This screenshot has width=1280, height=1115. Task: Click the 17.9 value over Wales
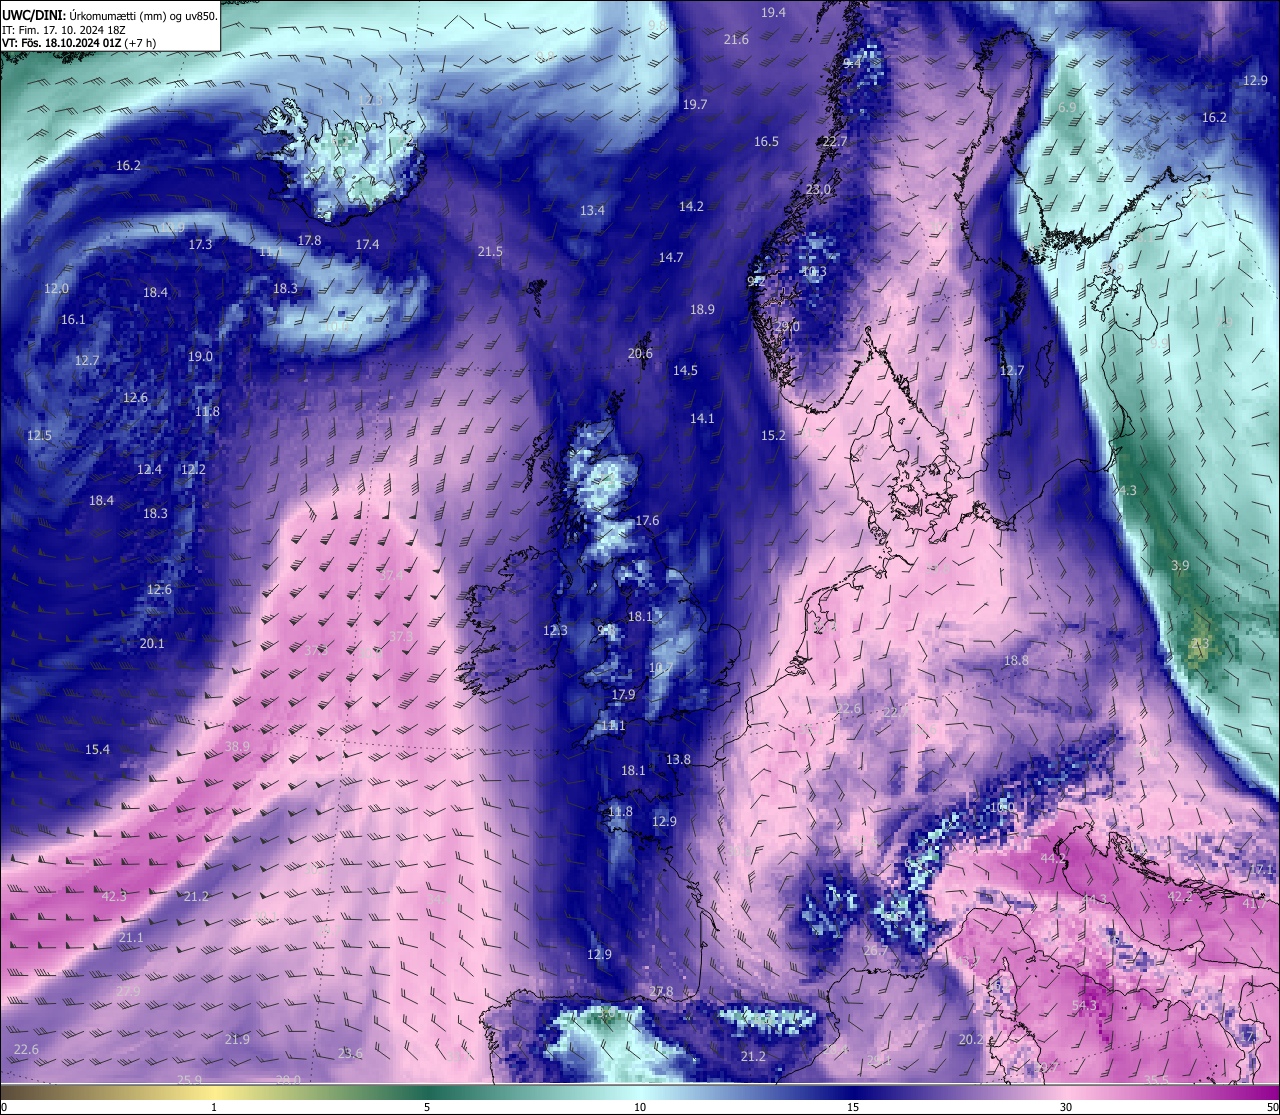(x=623, y=694)
